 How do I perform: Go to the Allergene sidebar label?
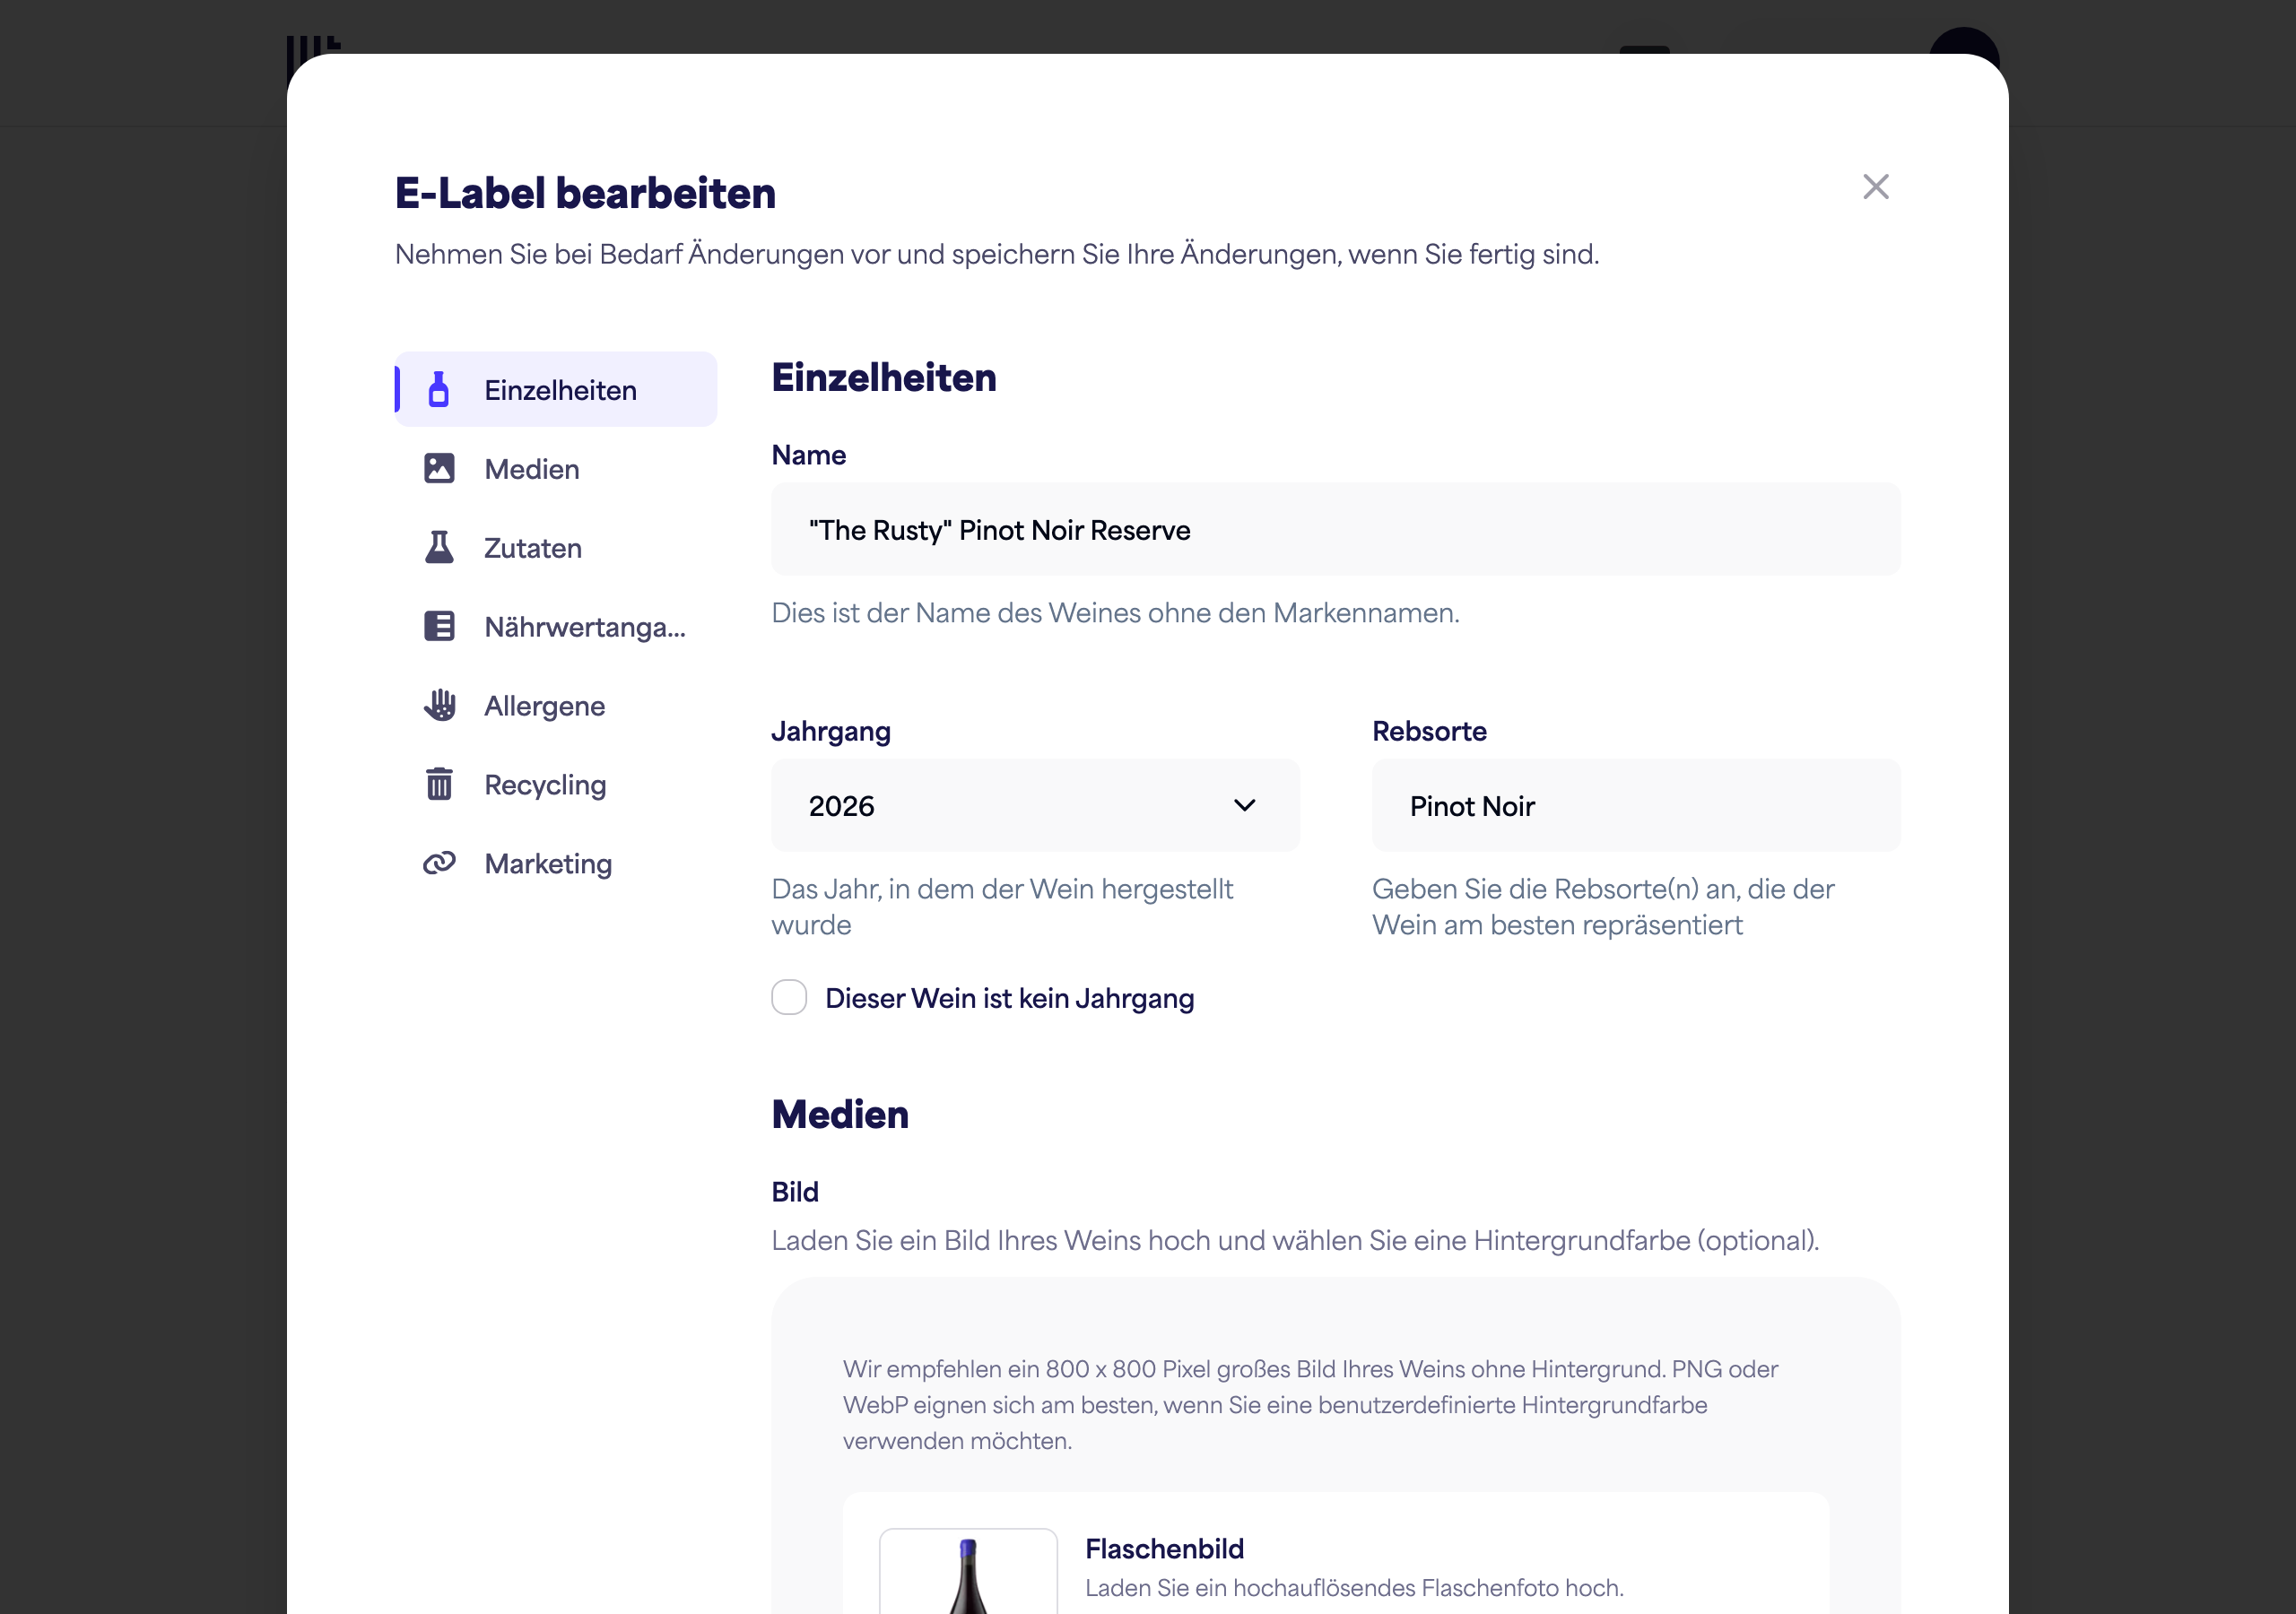[544, 706]
